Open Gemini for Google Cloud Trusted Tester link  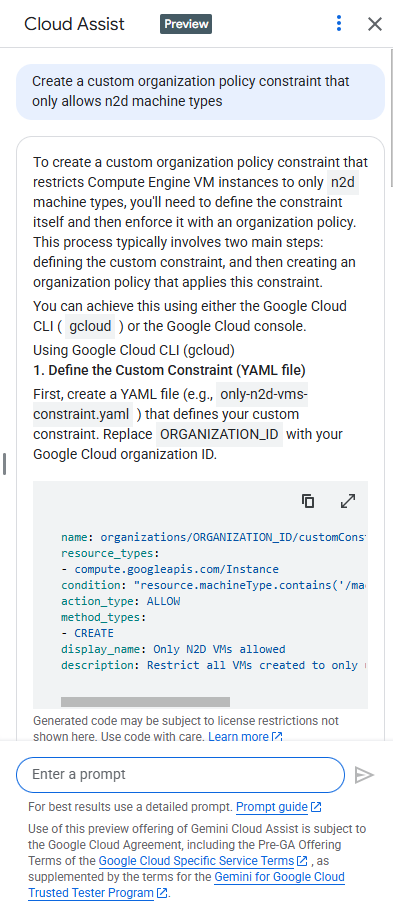pos(186,885)
